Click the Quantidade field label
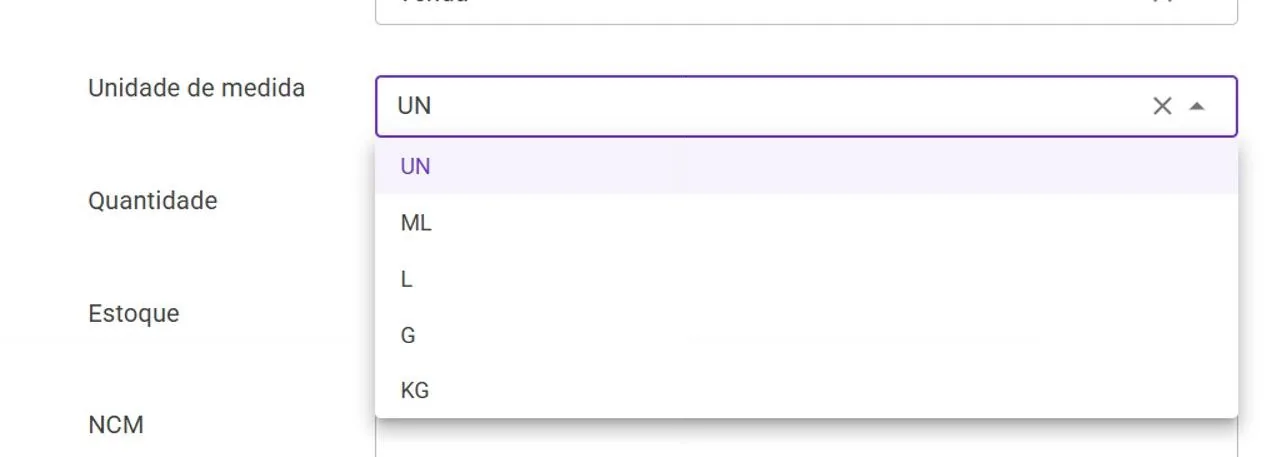The image size is (1276, 457). coord(152,201)
